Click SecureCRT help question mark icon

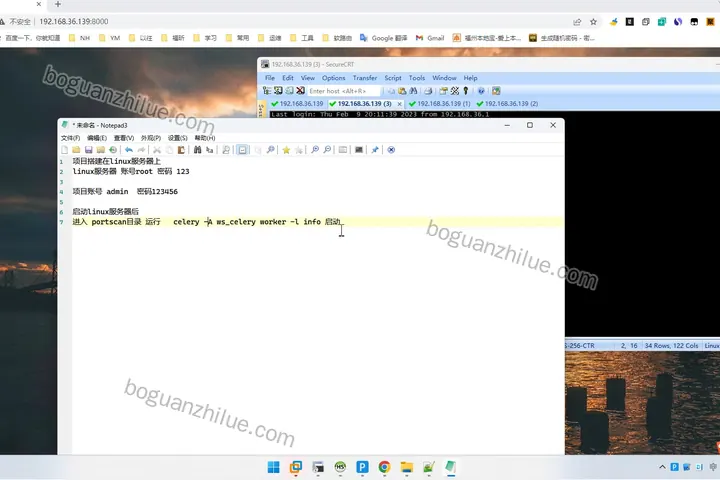coord(481,91)
